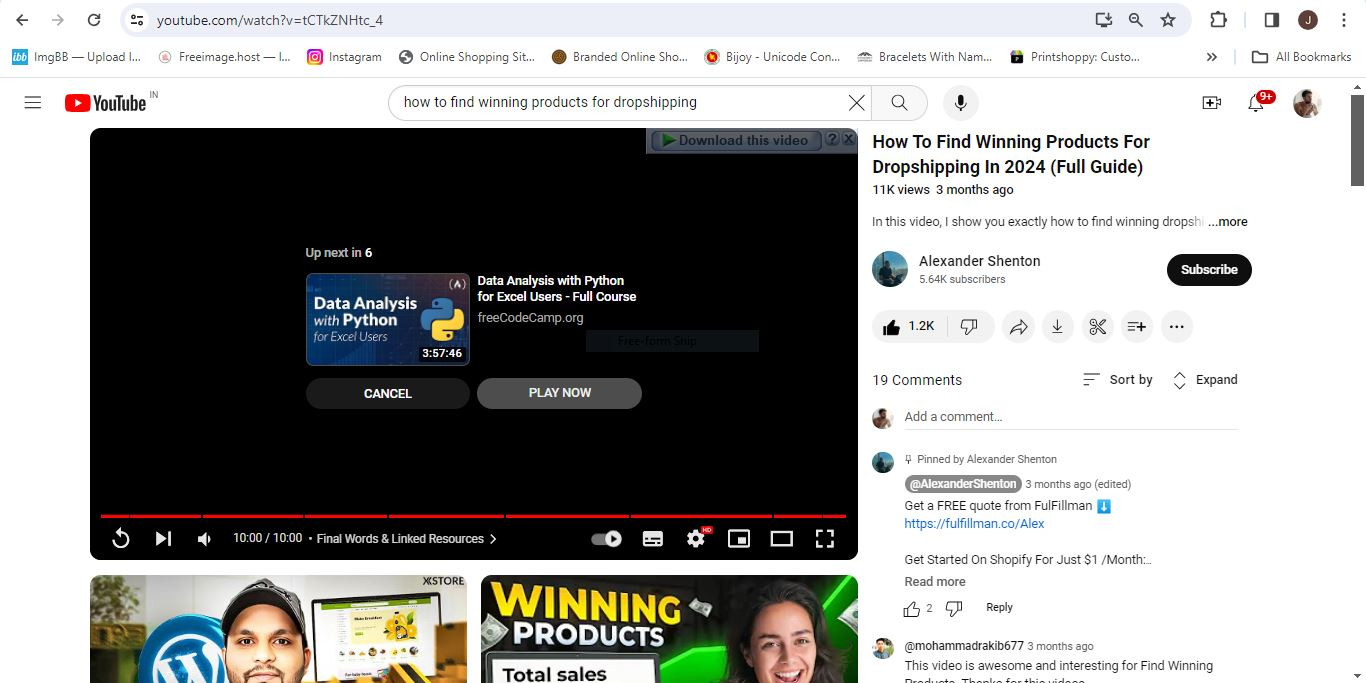
Task: Close the Download this video bar
Action: tap(848, 139)
